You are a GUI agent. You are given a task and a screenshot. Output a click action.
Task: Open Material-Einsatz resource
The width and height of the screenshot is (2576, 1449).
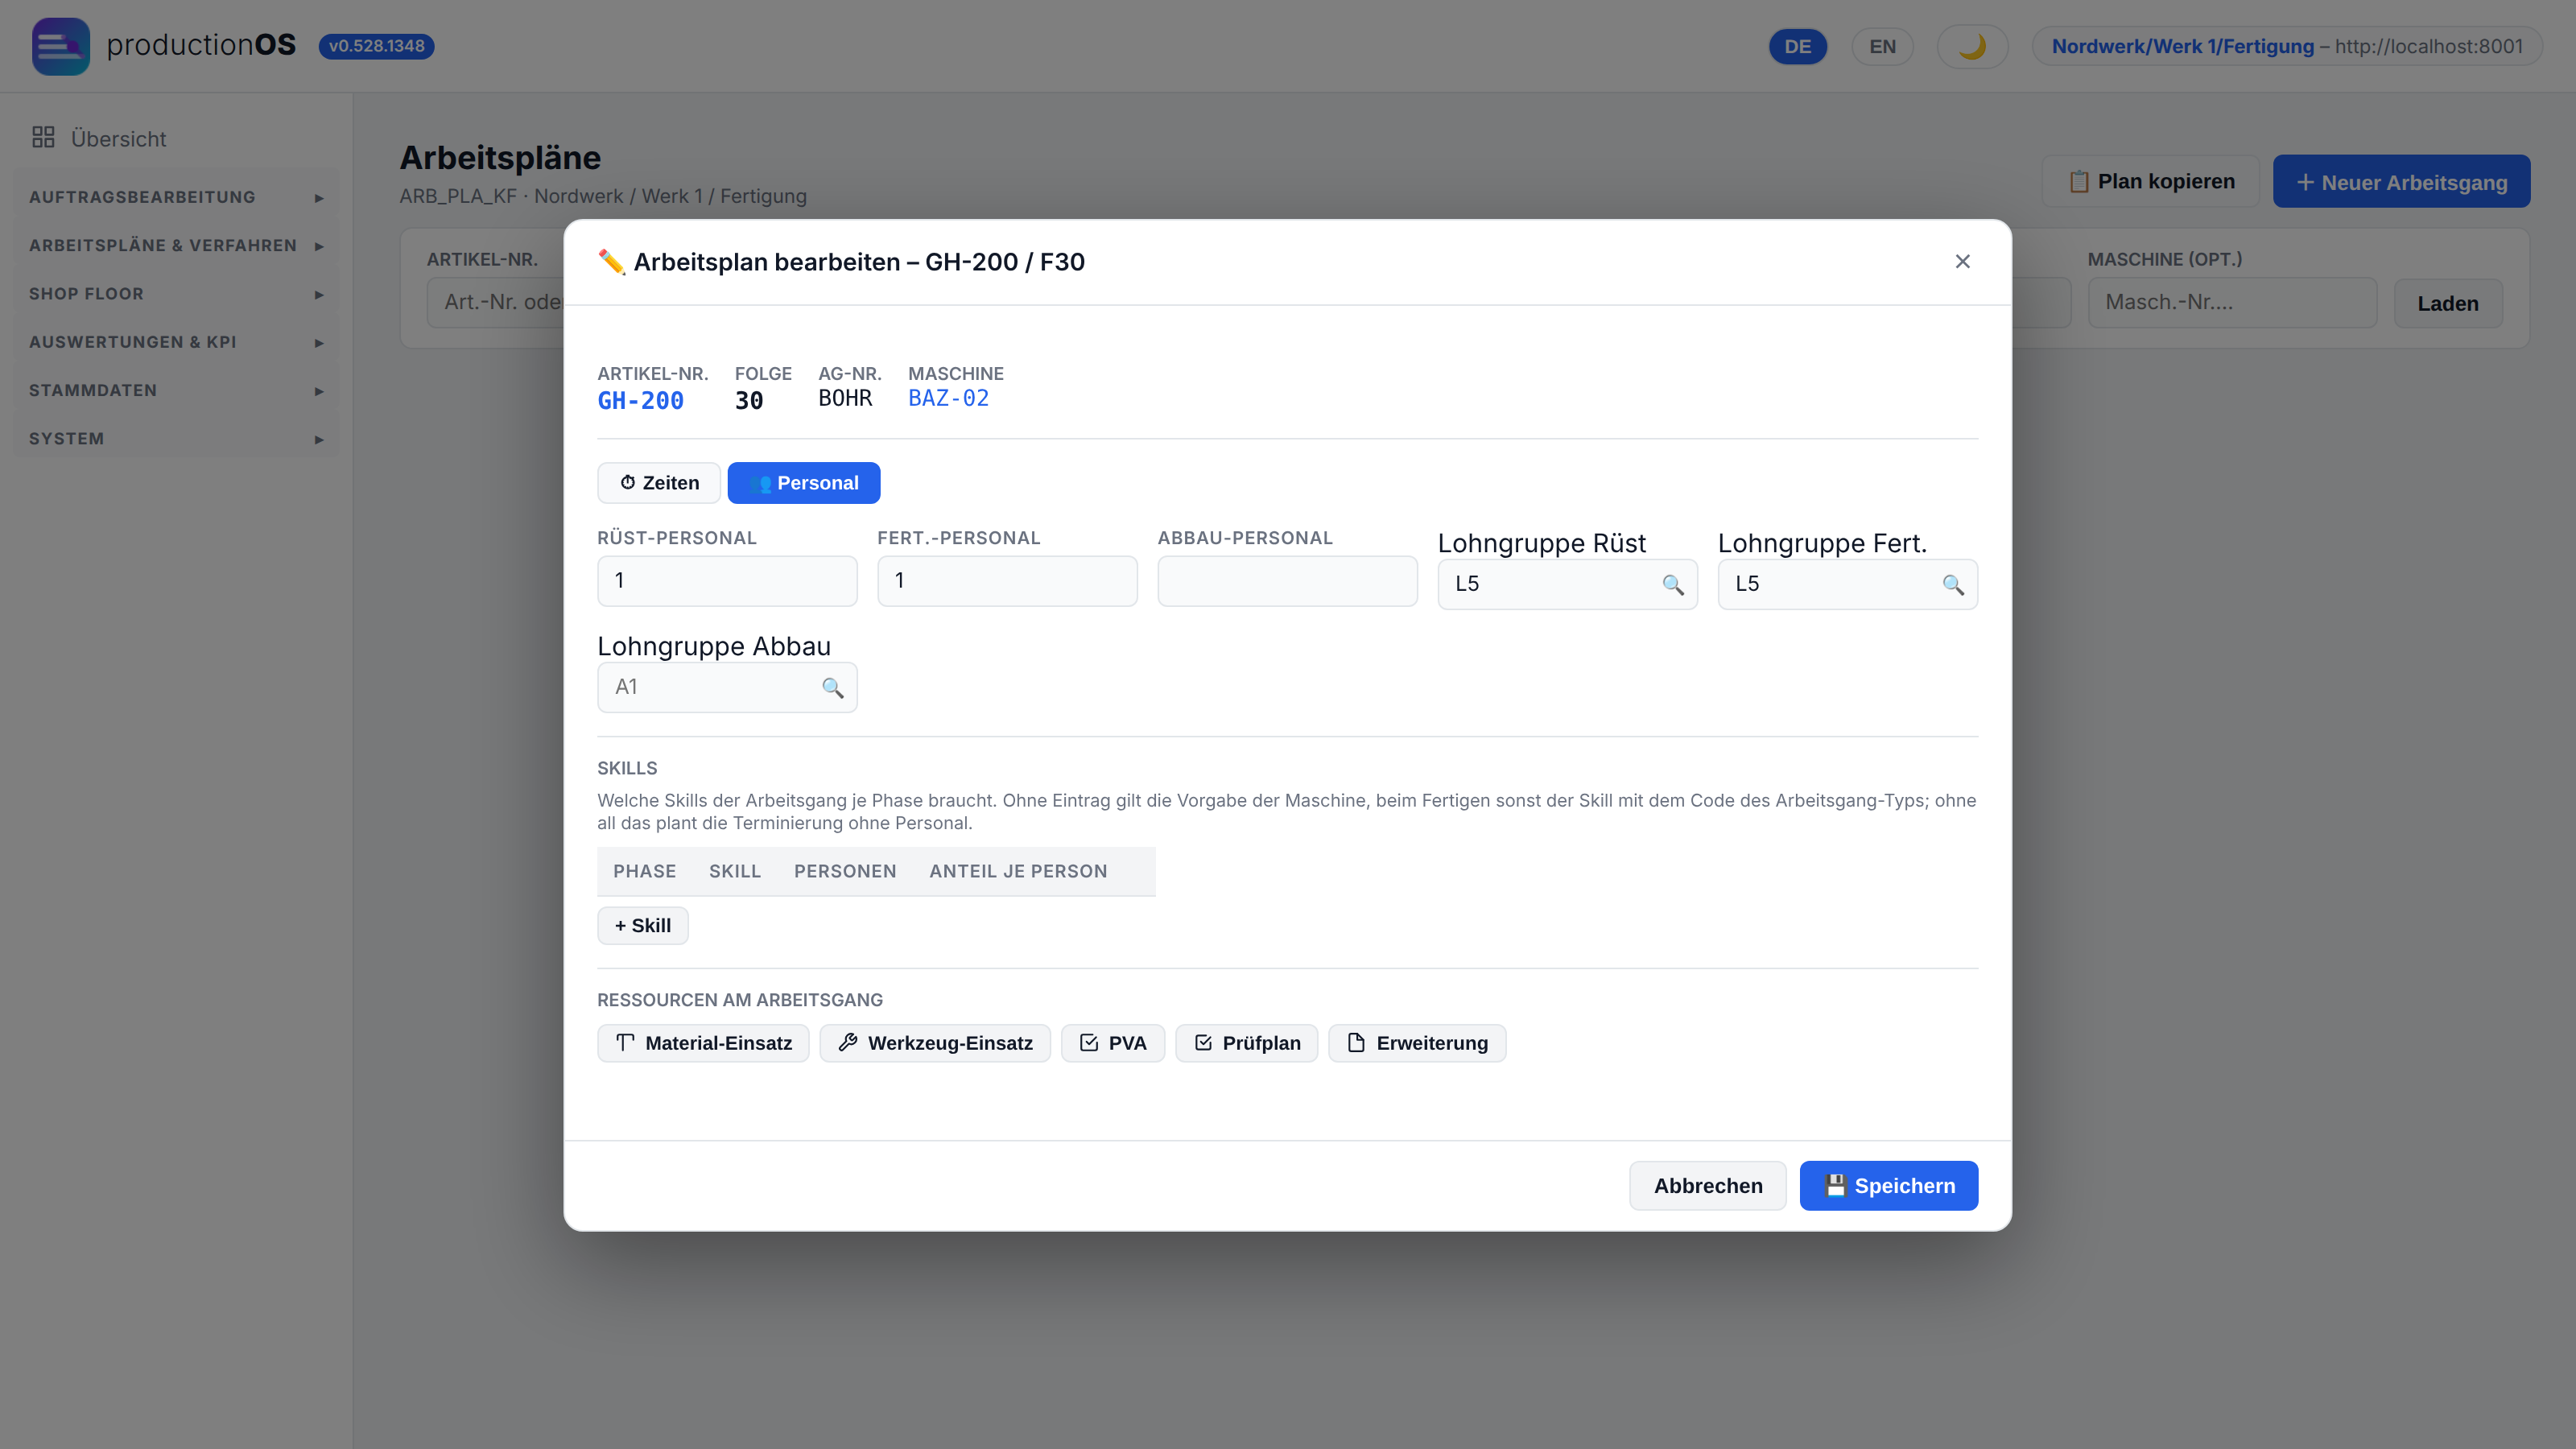click(x=703, y=1043)
